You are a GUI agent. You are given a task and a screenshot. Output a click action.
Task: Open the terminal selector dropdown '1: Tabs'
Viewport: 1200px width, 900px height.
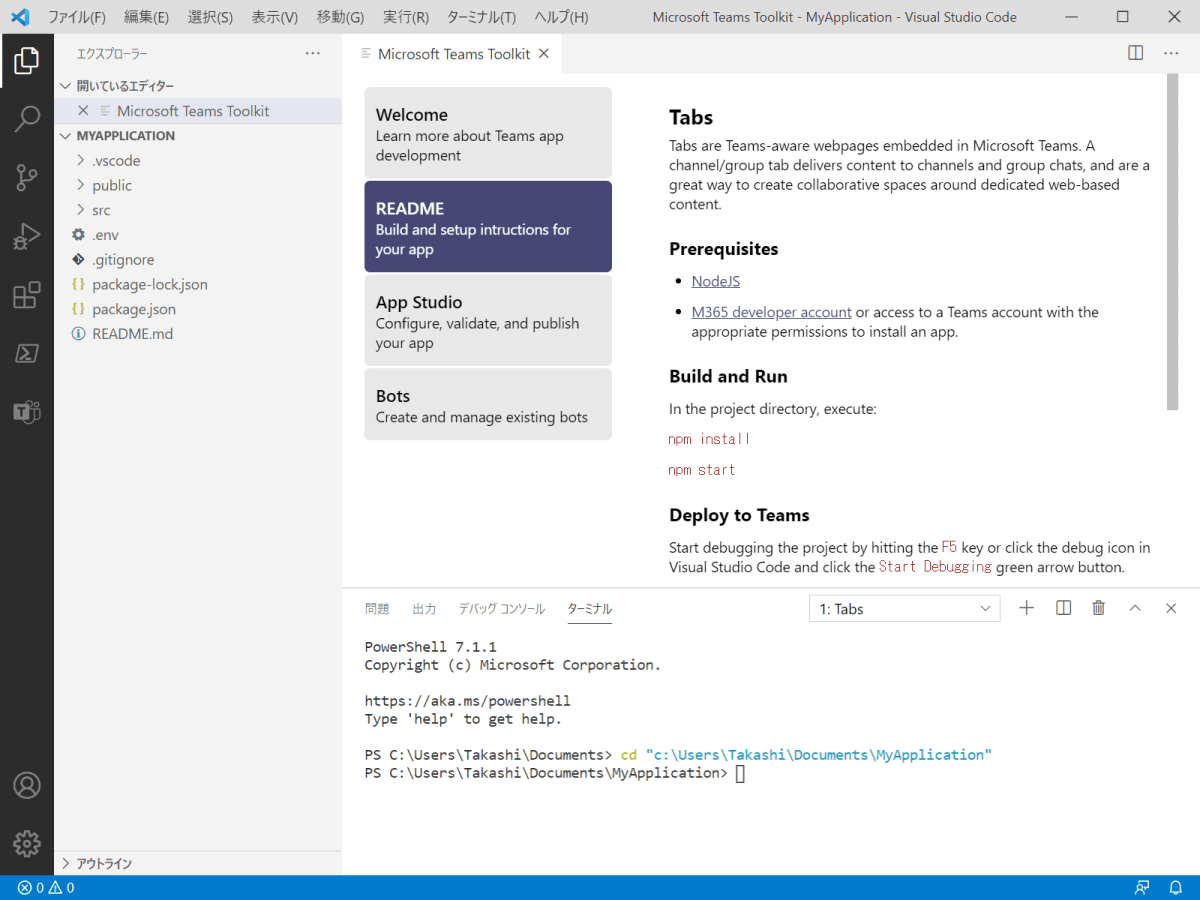click(904, 608)
